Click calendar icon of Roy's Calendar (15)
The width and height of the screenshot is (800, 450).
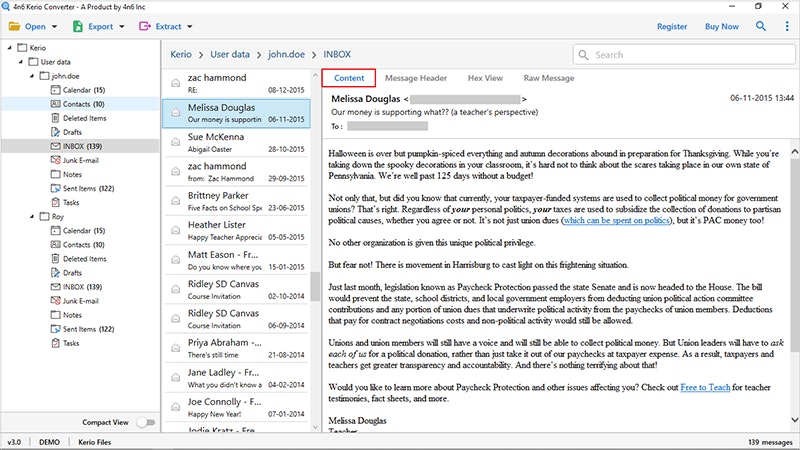(56, 231)
